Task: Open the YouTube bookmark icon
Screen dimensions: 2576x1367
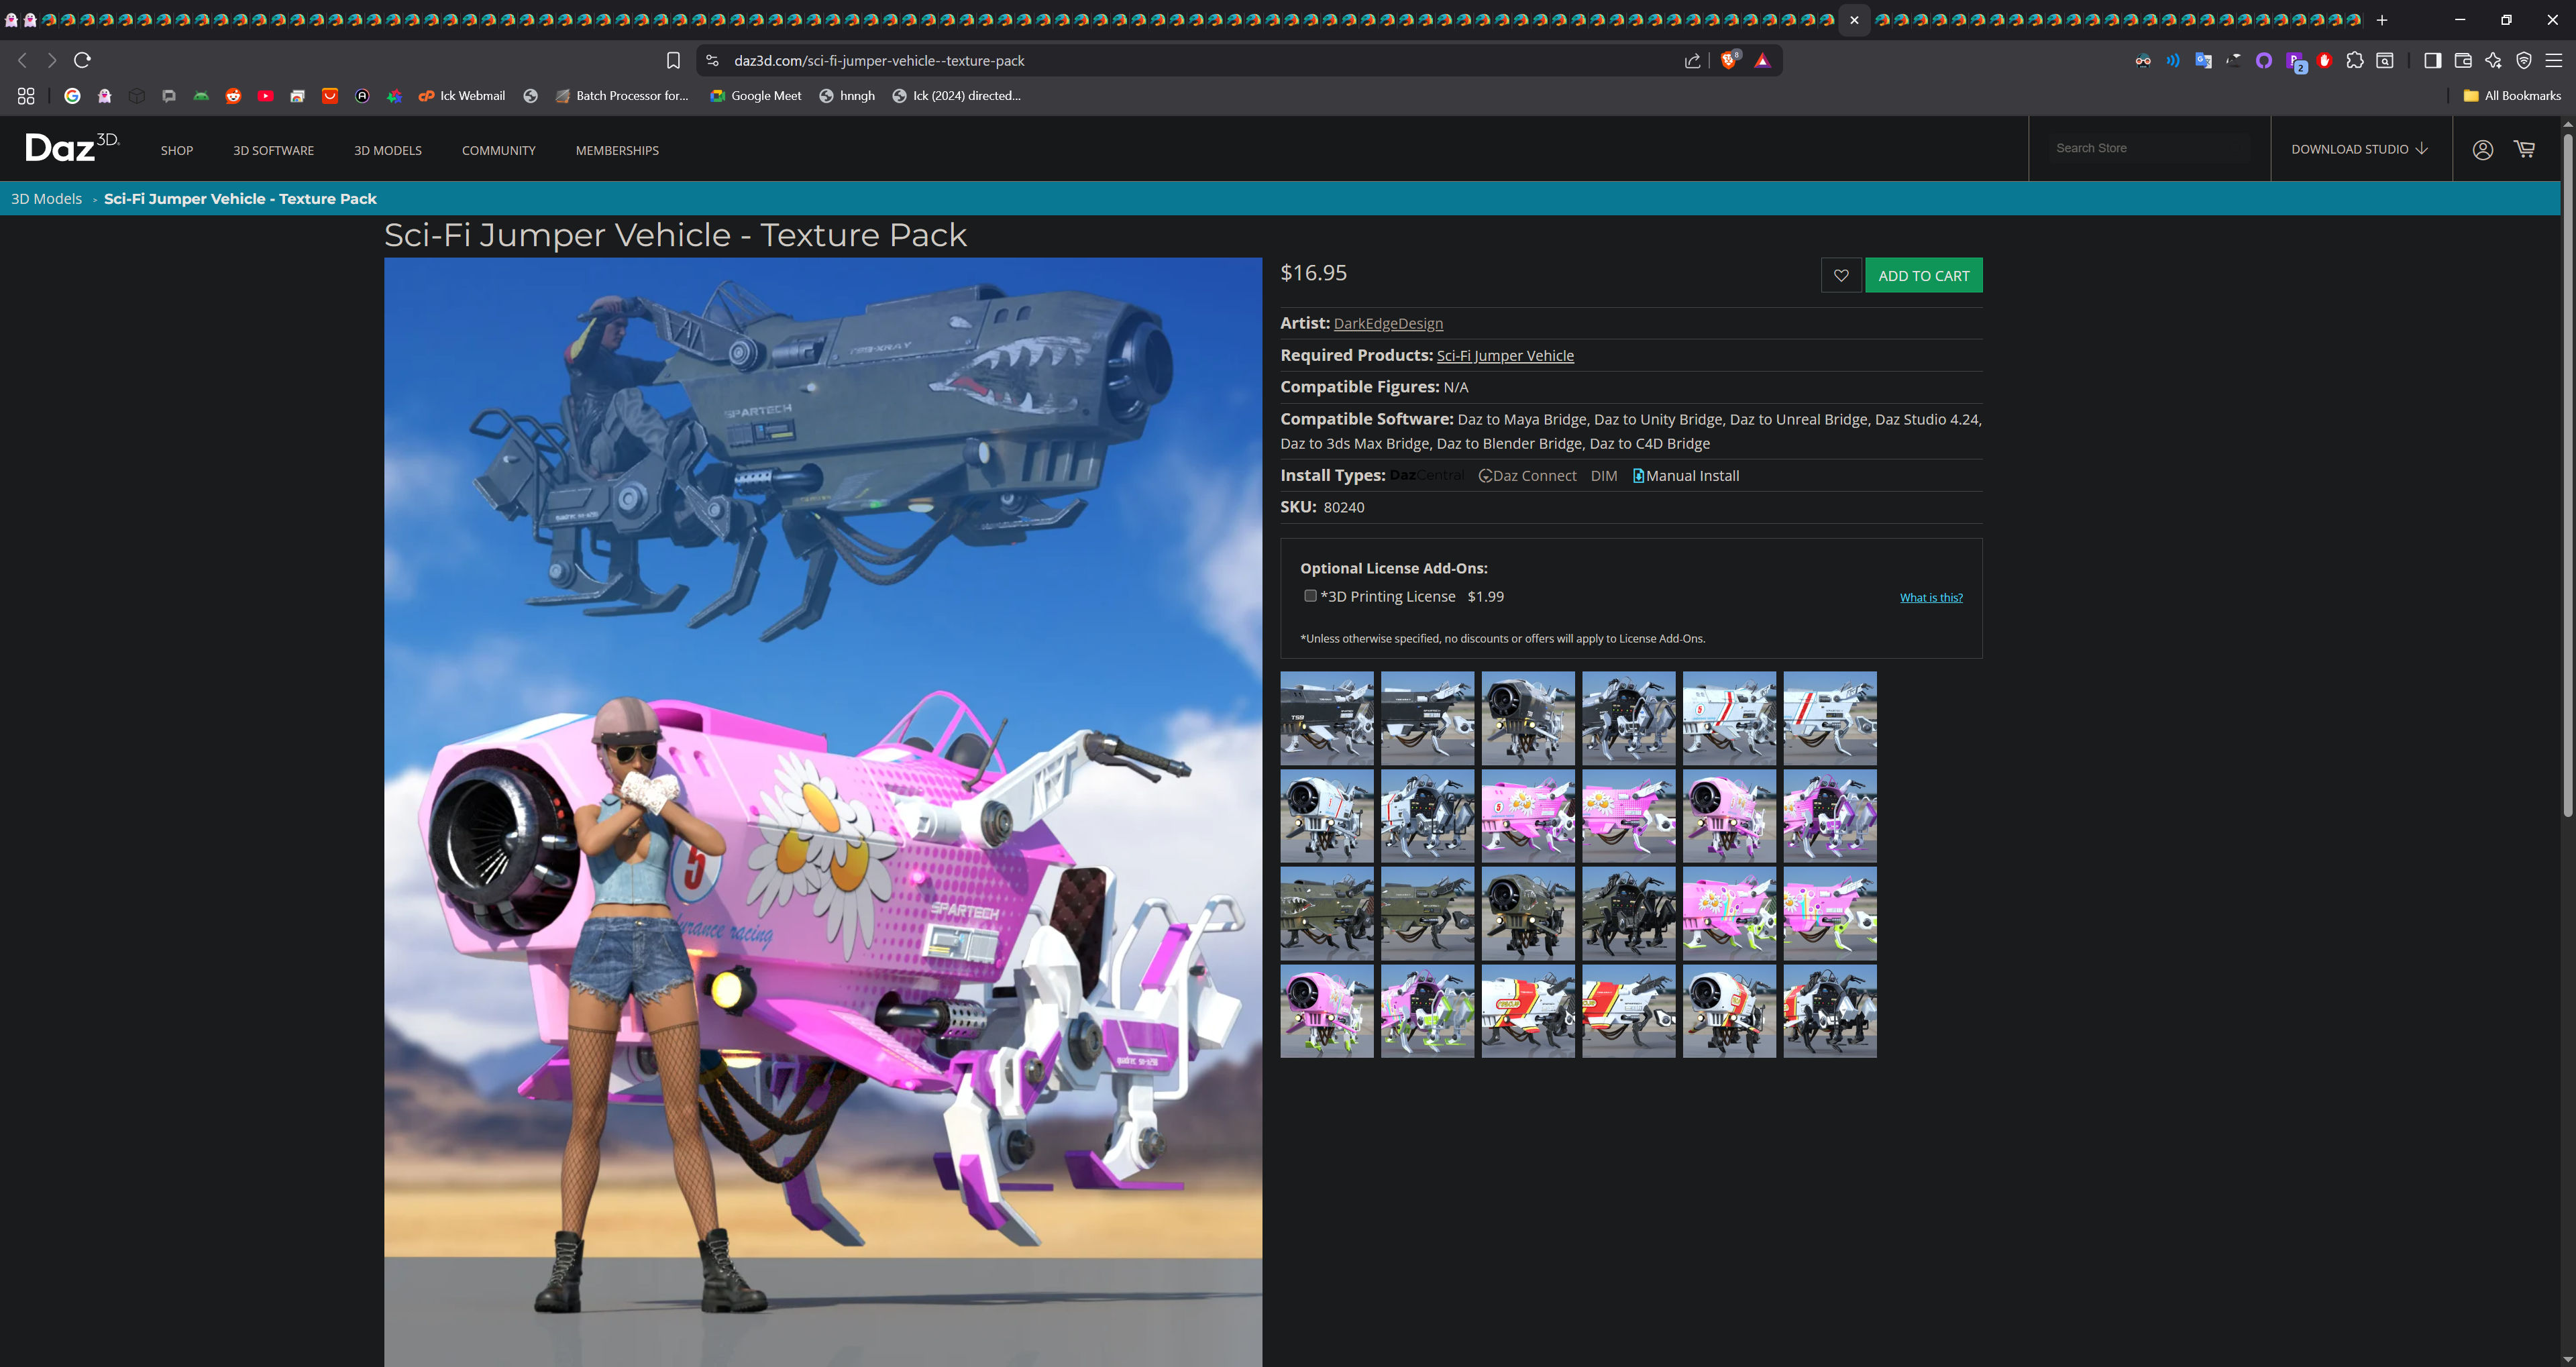Action: 265,96
